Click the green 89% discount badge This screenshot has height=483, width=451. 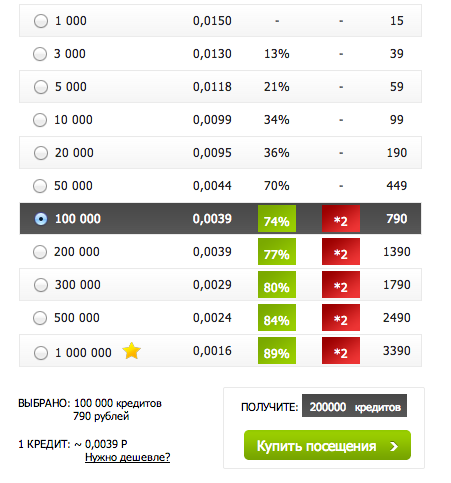click(277, 351)
